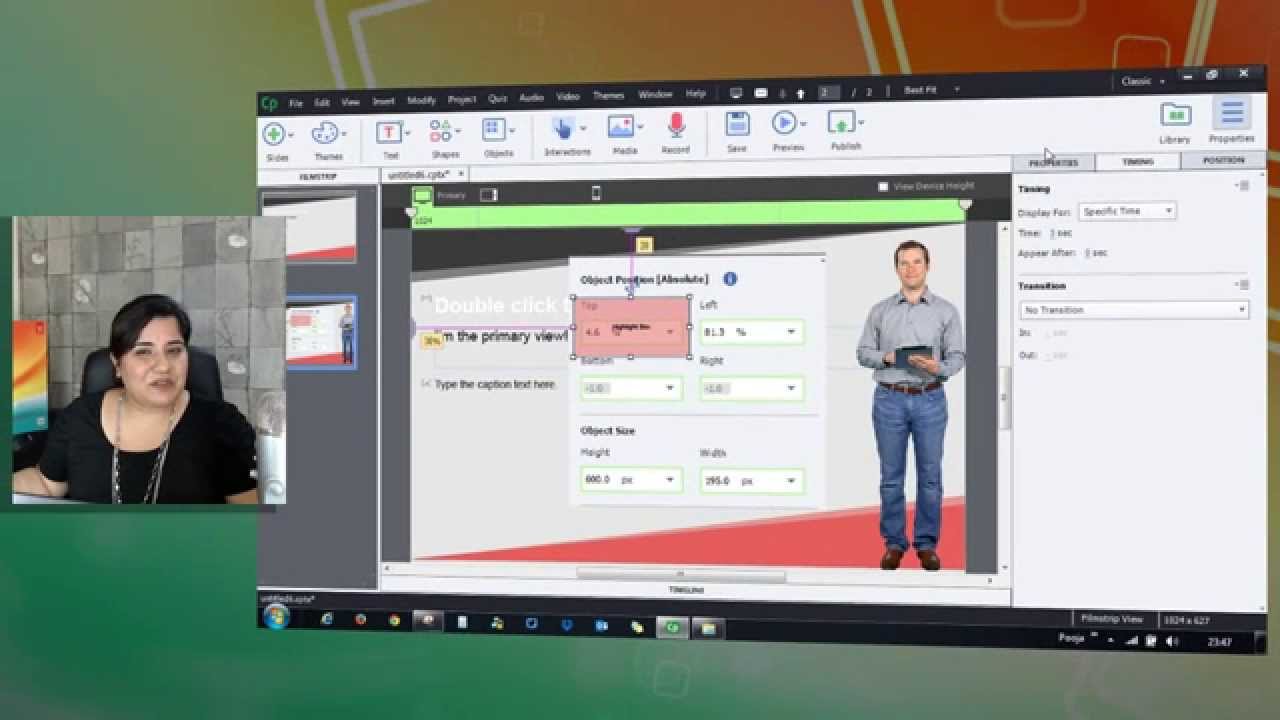Expand the Slides dropdown arrow
Viewport: 1280px width, 720px height.
click(291, 134)
